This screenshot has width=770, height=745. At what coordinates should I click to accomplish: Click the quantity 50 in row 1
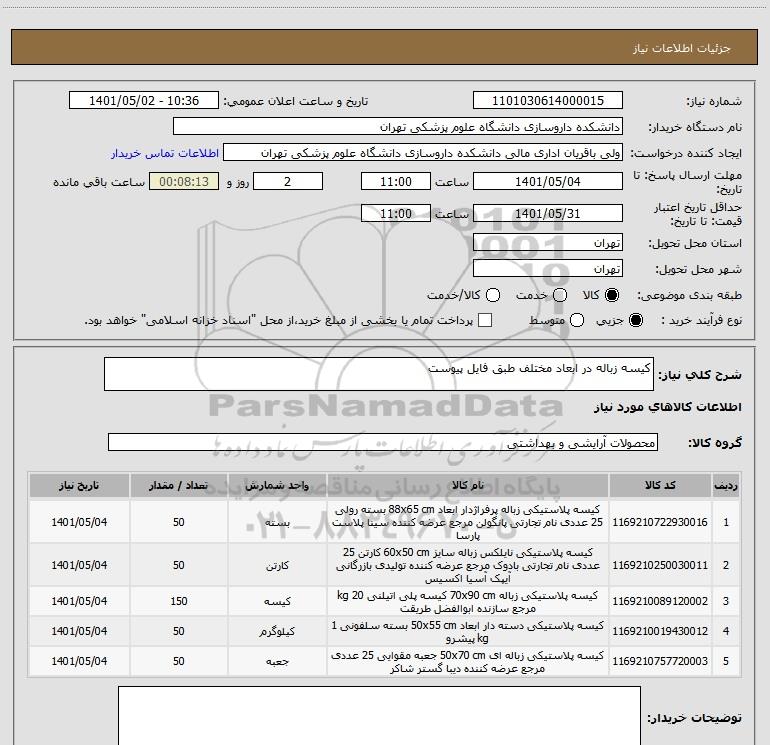(x=178, y=522)
